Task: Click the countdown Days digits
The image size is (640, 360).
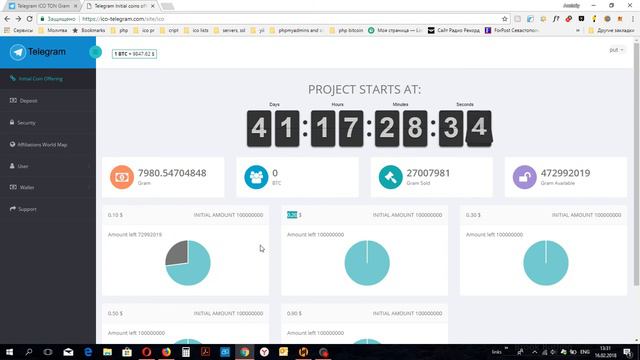Action: [x=273, y=129]
